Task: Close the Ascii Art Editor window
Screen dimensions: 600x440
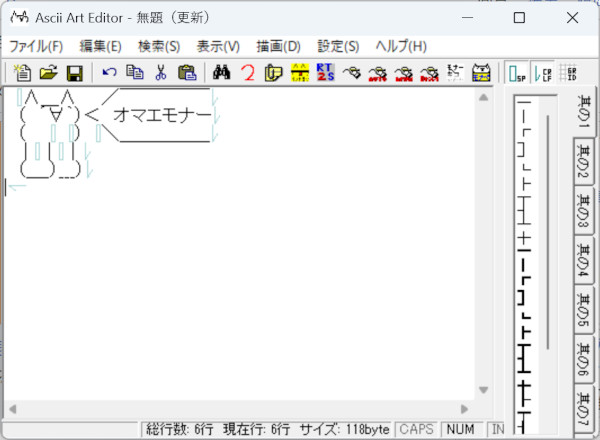Action: [572, 18]
